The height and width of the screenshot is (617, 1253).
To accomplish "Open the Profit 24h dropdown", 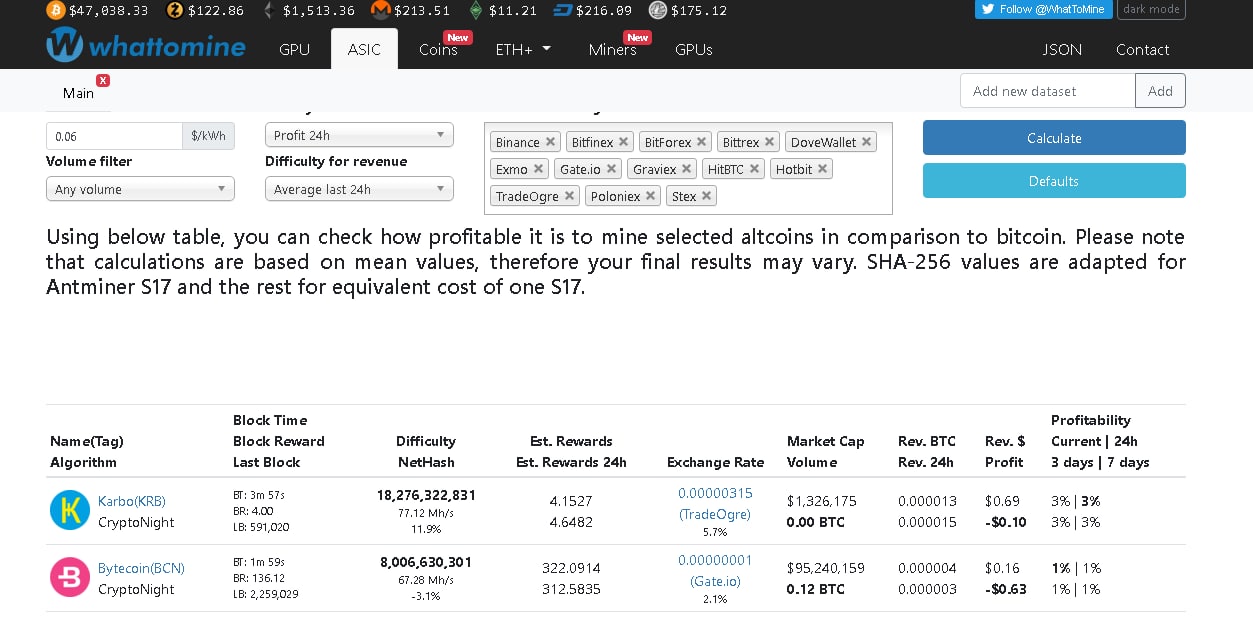I will point(359,135).
